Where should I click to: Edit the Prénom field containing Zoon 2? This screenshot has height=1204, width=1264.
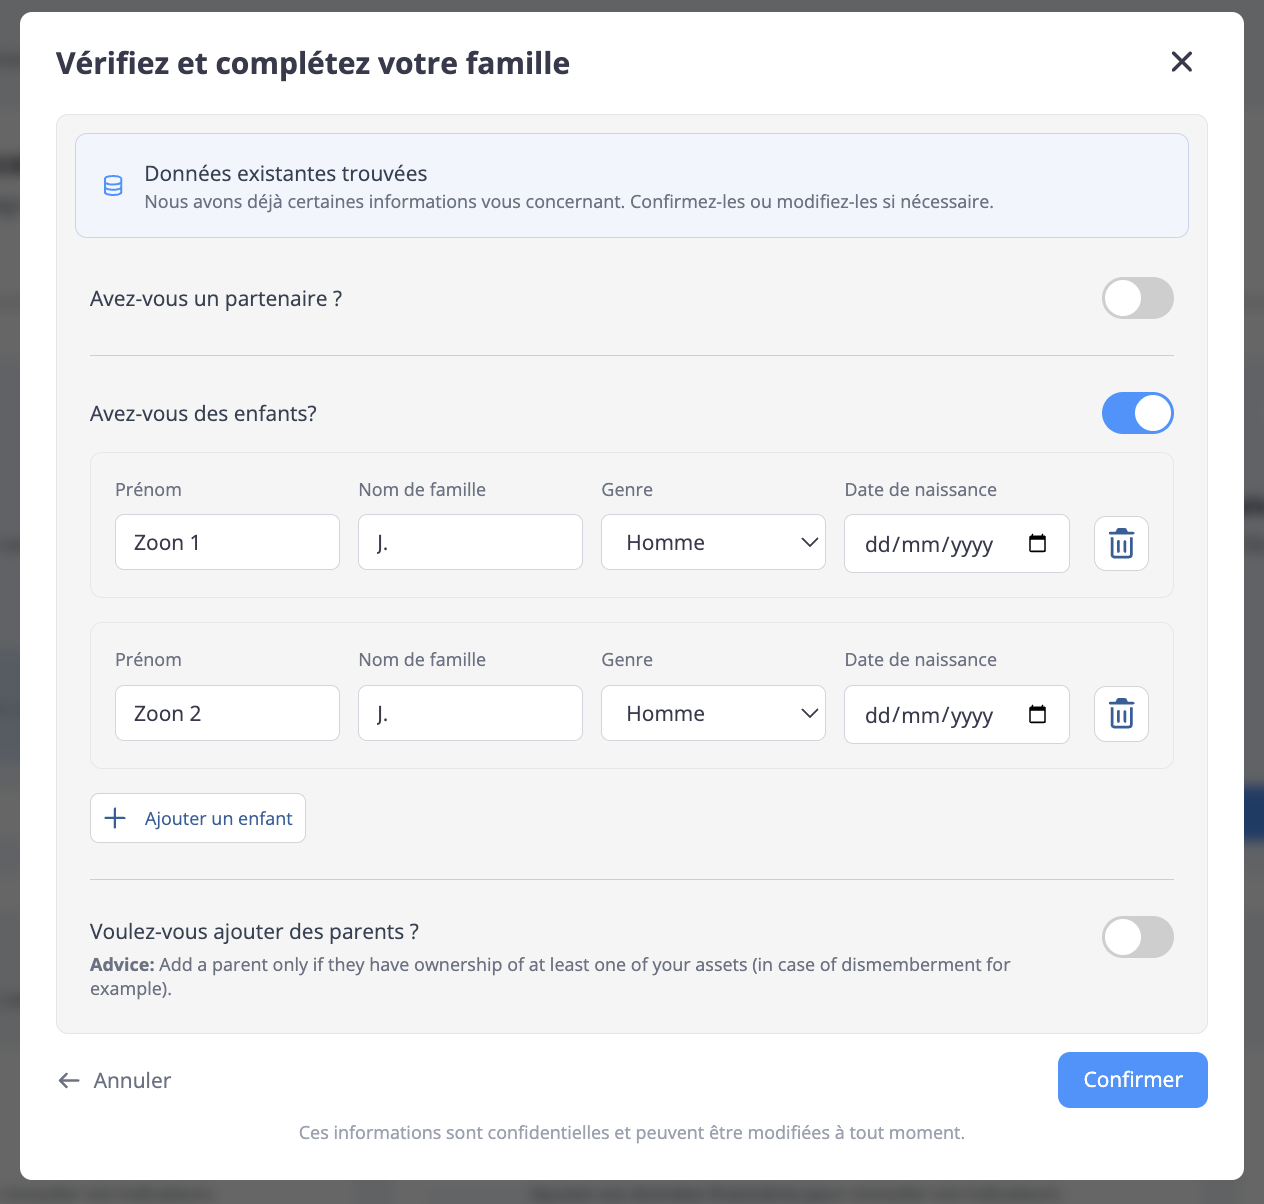pos(227,714)
